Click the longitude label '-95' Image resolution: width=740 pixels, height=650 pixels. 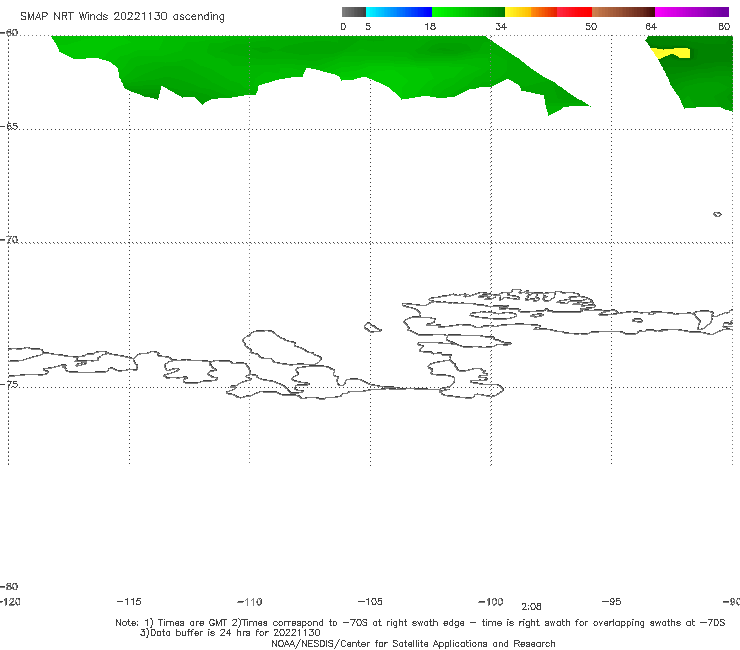coord(612,601)
